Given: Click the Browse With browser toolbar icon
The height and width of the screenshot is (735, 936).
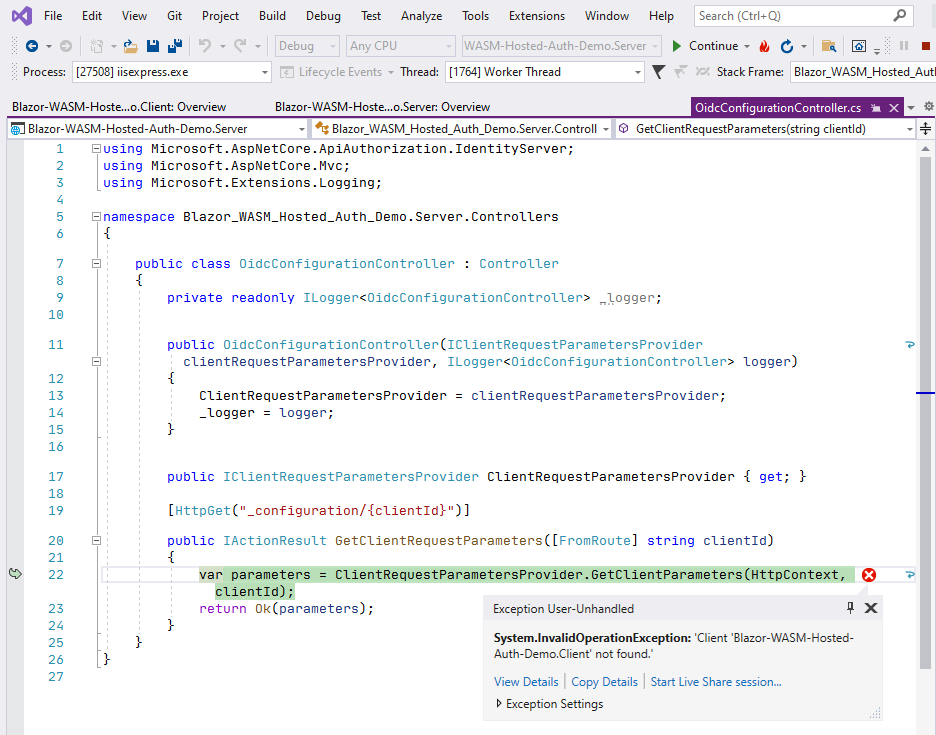Looking at the screenshot, I should pyautogui.click(x=859, y=46).
